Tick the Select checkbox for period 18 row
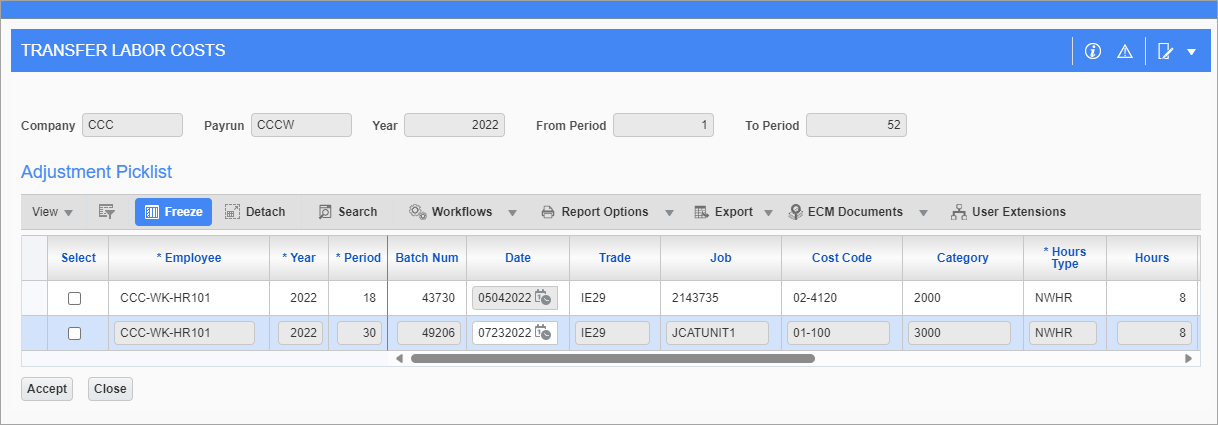The image size is (1218, 425). [x=74, y=298]
